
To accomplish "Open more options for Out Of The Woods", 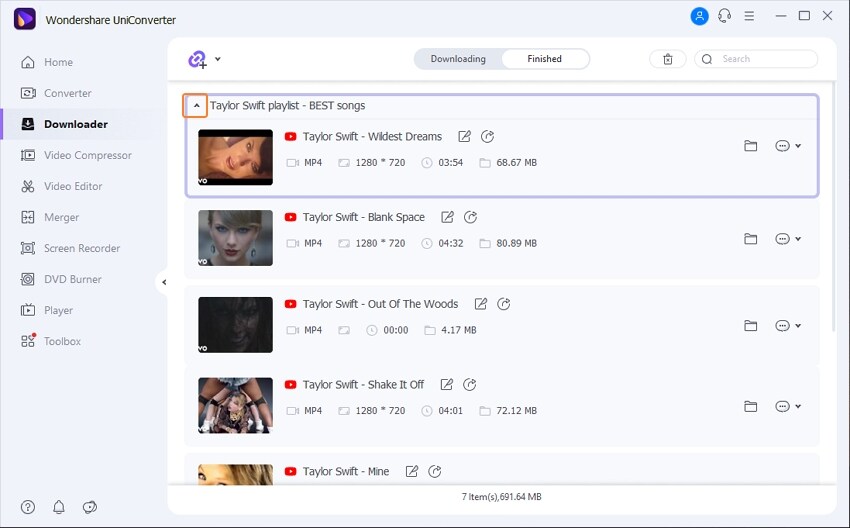I will (x=782, y=326).
